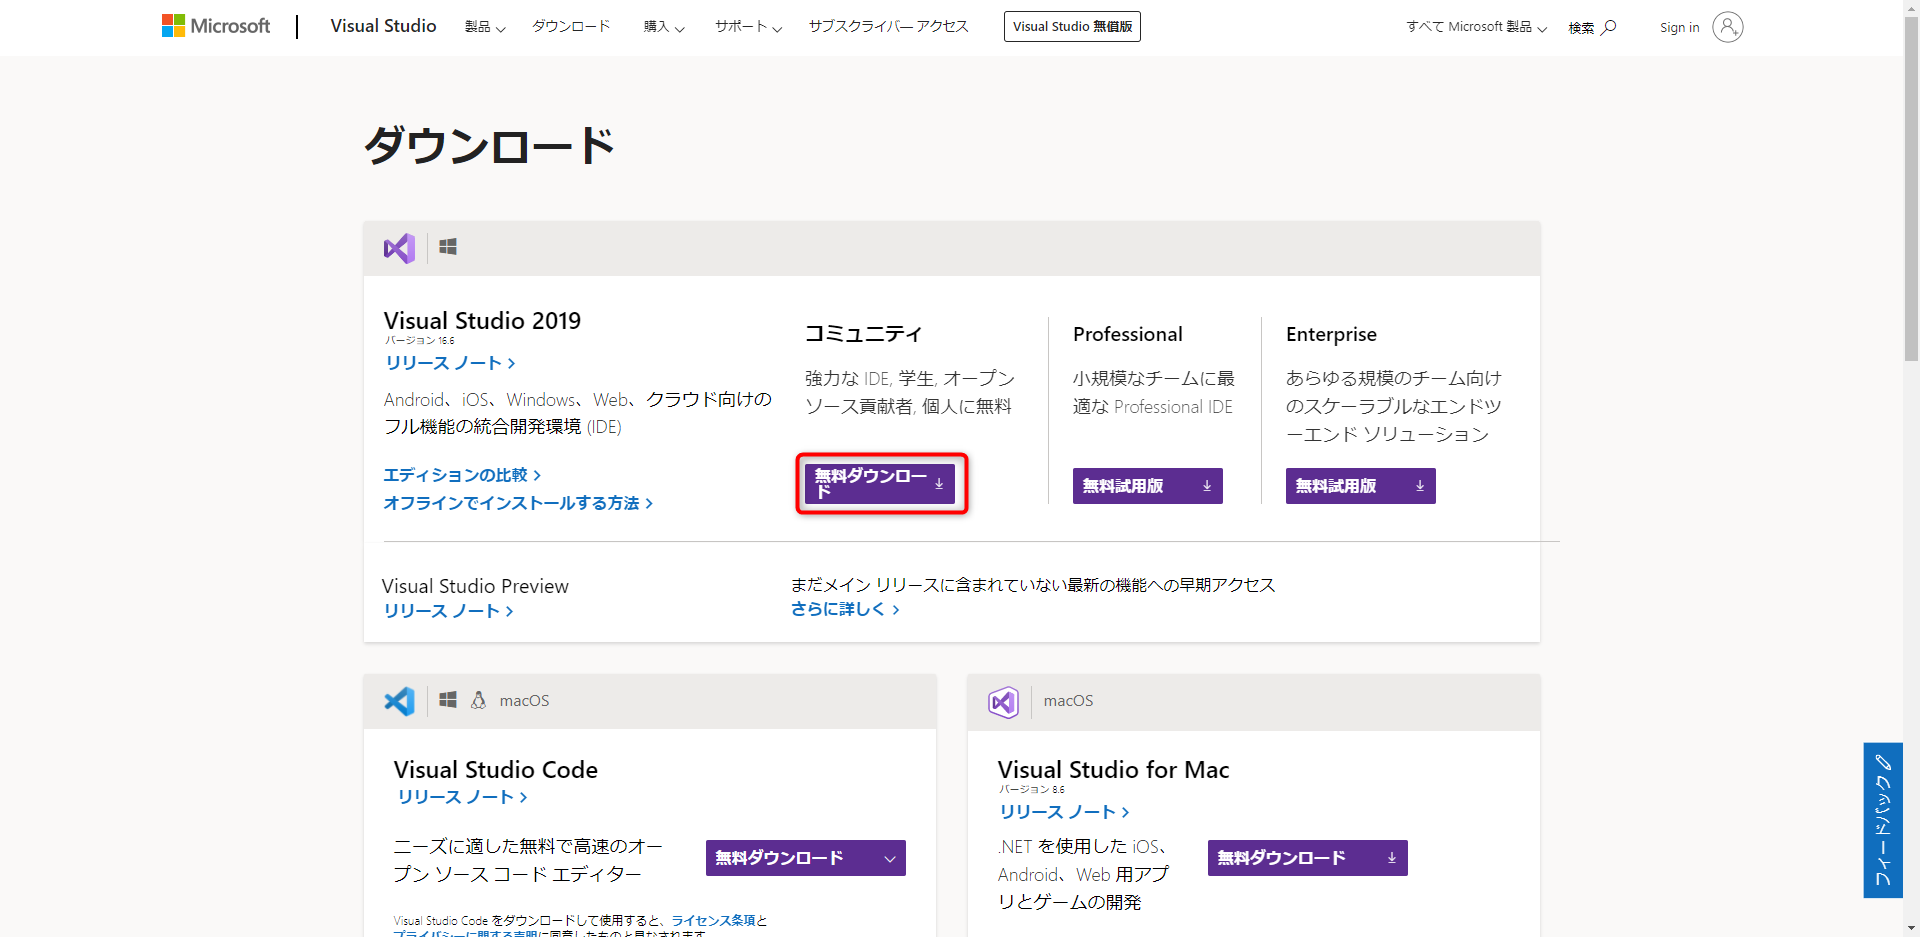This screenshot has height=937, width=1920.
Task: Click the search magnifier icon
Action: tap(1609, 27)
